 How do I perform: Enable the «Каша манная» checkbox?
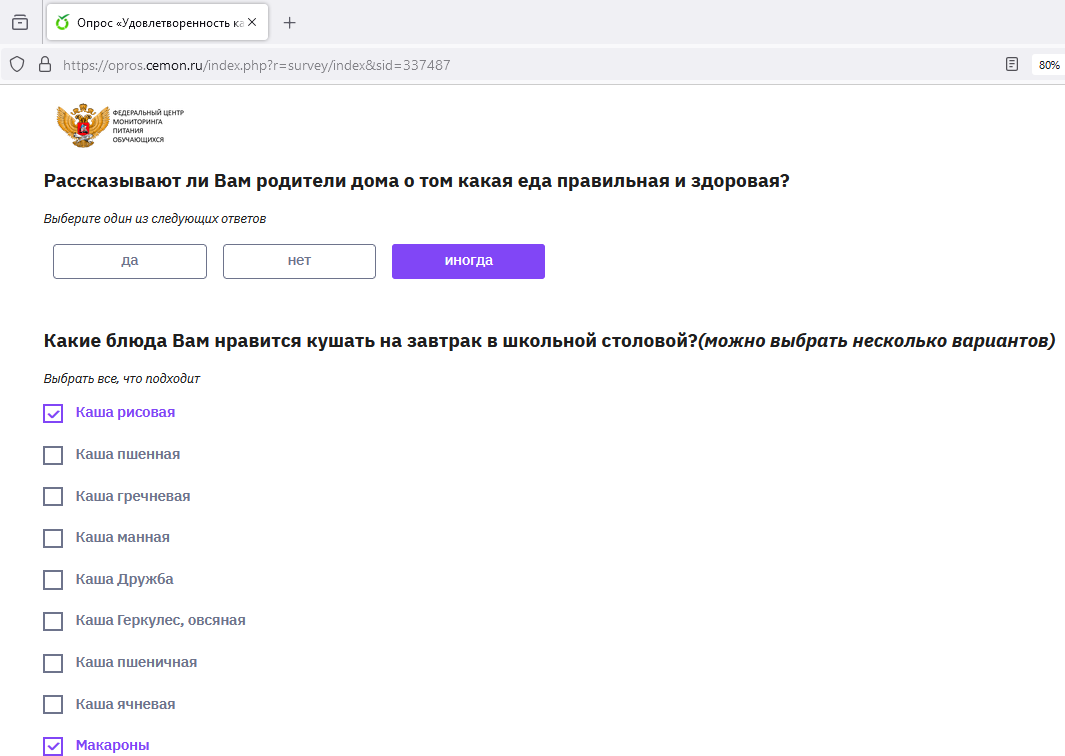click(53, 538)
